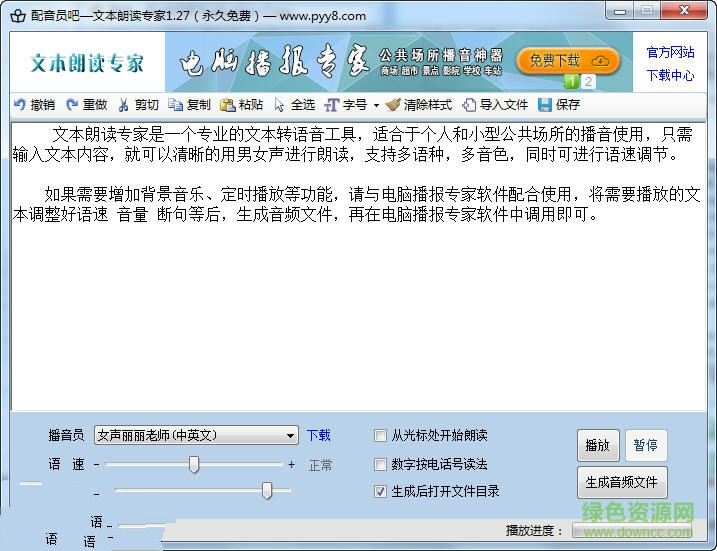Click the Copy (复制) toolbar icon
Image resolution: width=717 pixels, height=551 pixels.
pos(176,105)
